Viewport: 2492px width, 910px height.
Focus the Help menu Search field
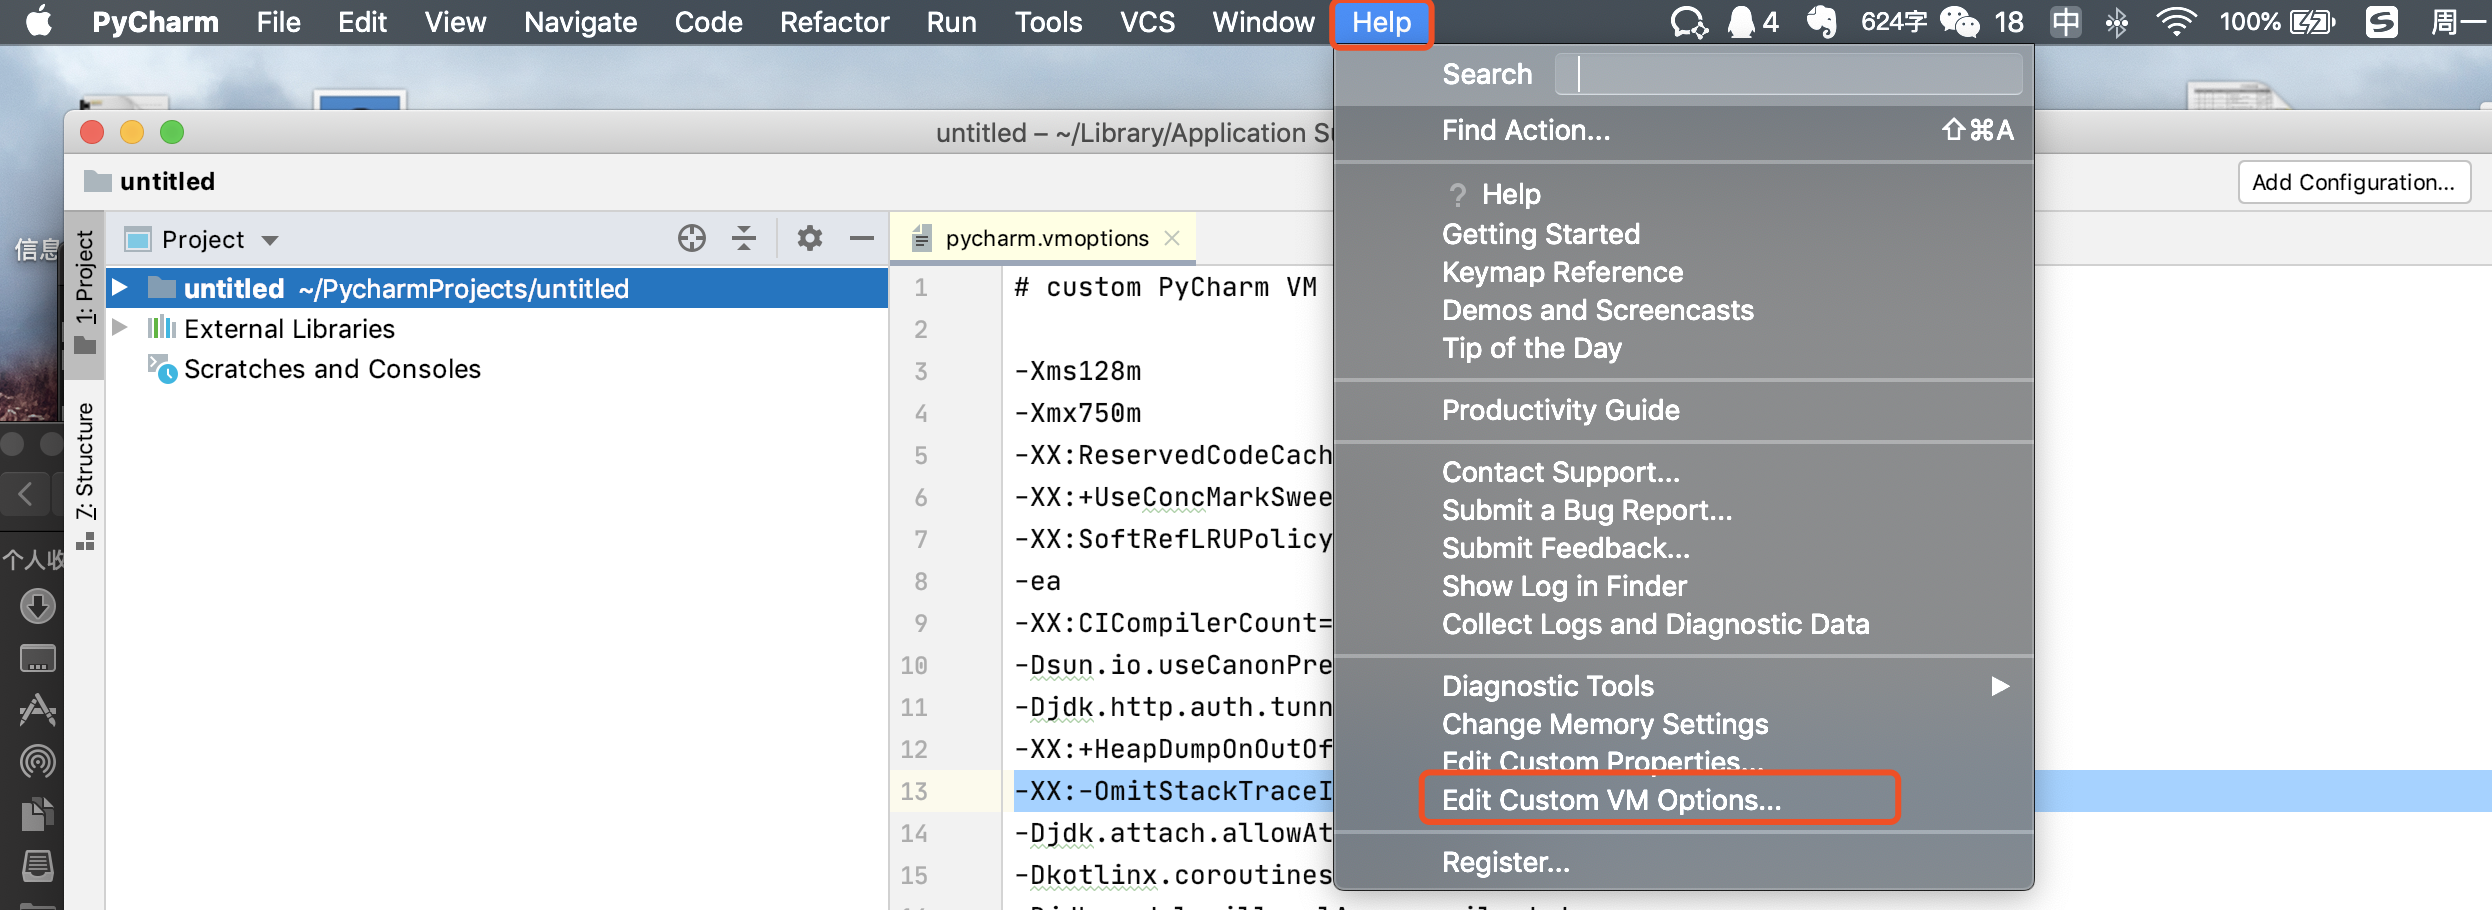click(x=1788, y=74)
